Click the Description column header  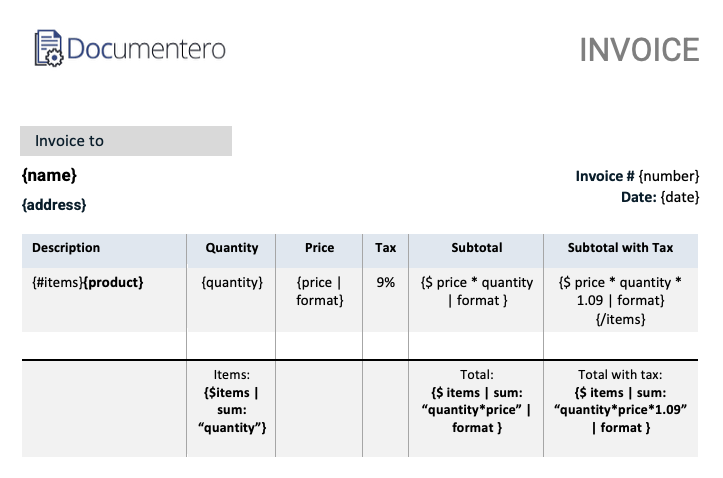(66, 248)
